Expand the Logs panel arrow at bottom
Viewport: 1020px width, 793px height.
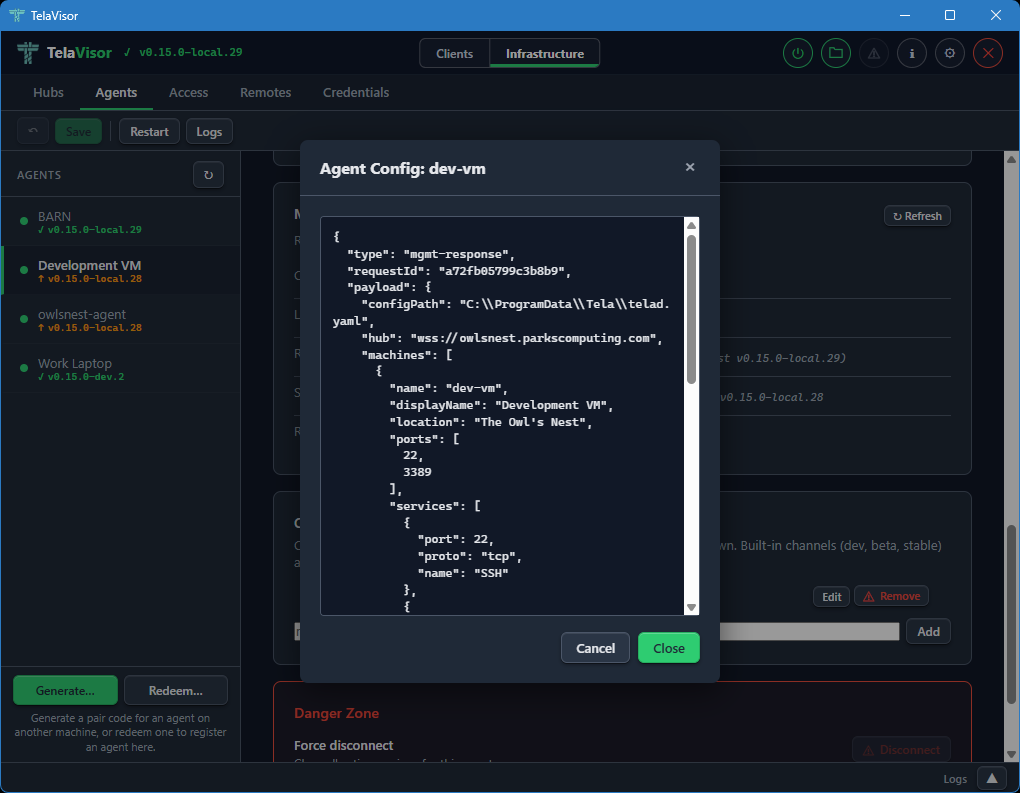tap(991, 778)
